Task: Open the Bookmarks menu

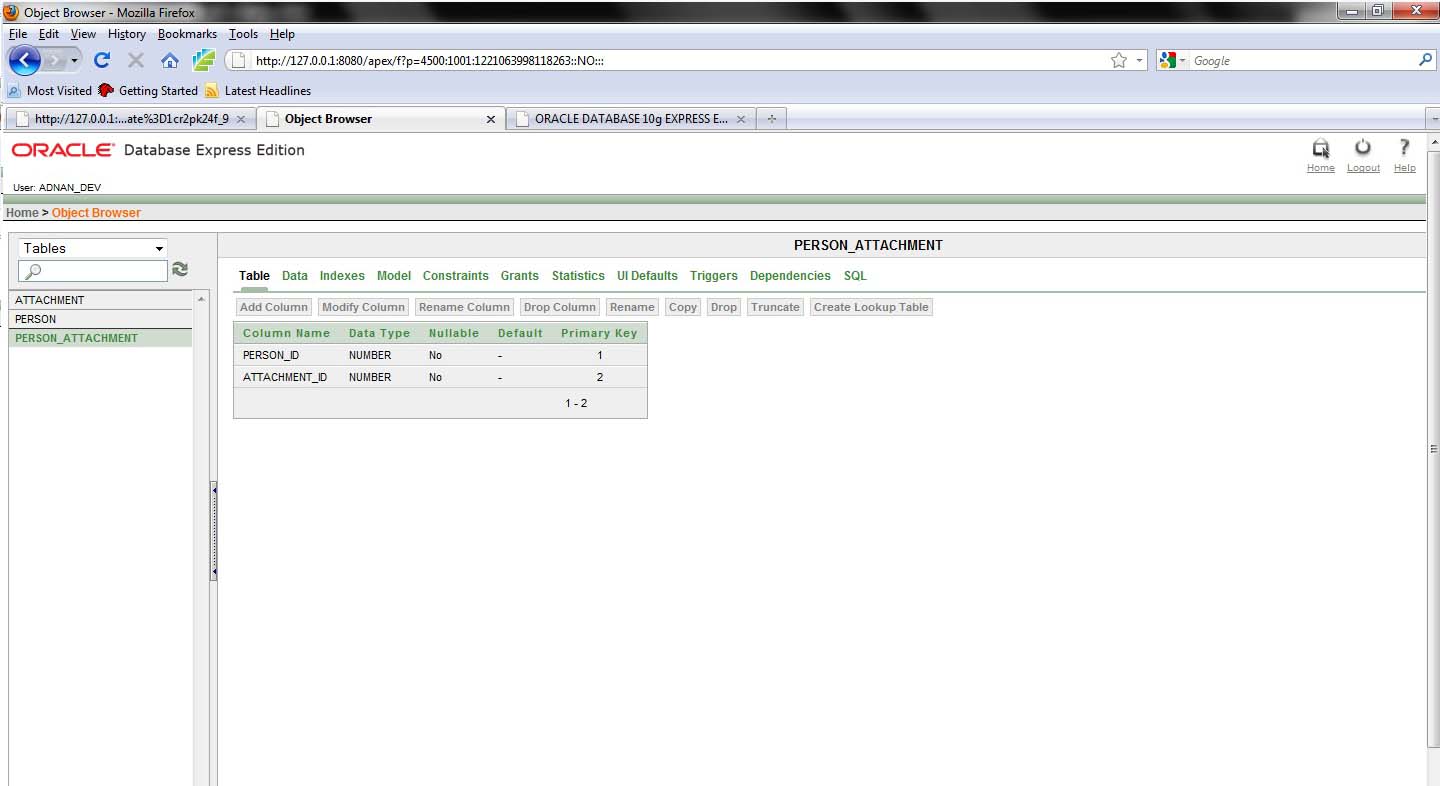Action: pyautogui.click(x=187, y=33)
